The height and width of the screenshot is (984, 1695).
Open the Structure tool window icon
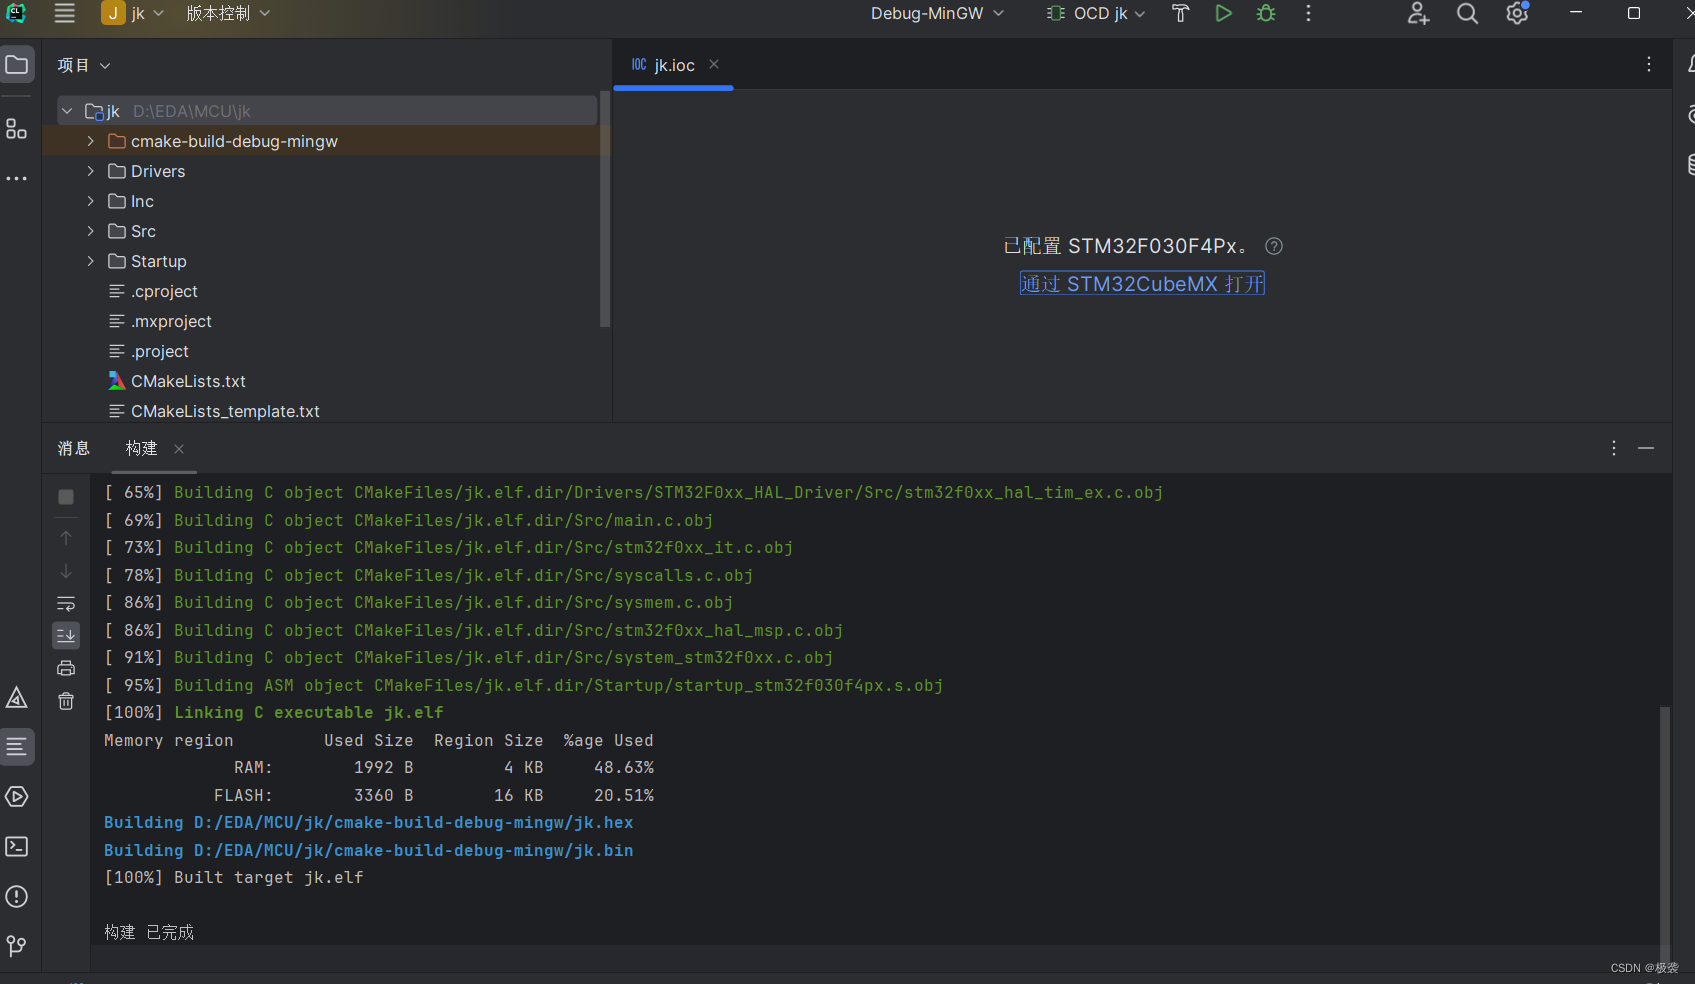point(17,129)
